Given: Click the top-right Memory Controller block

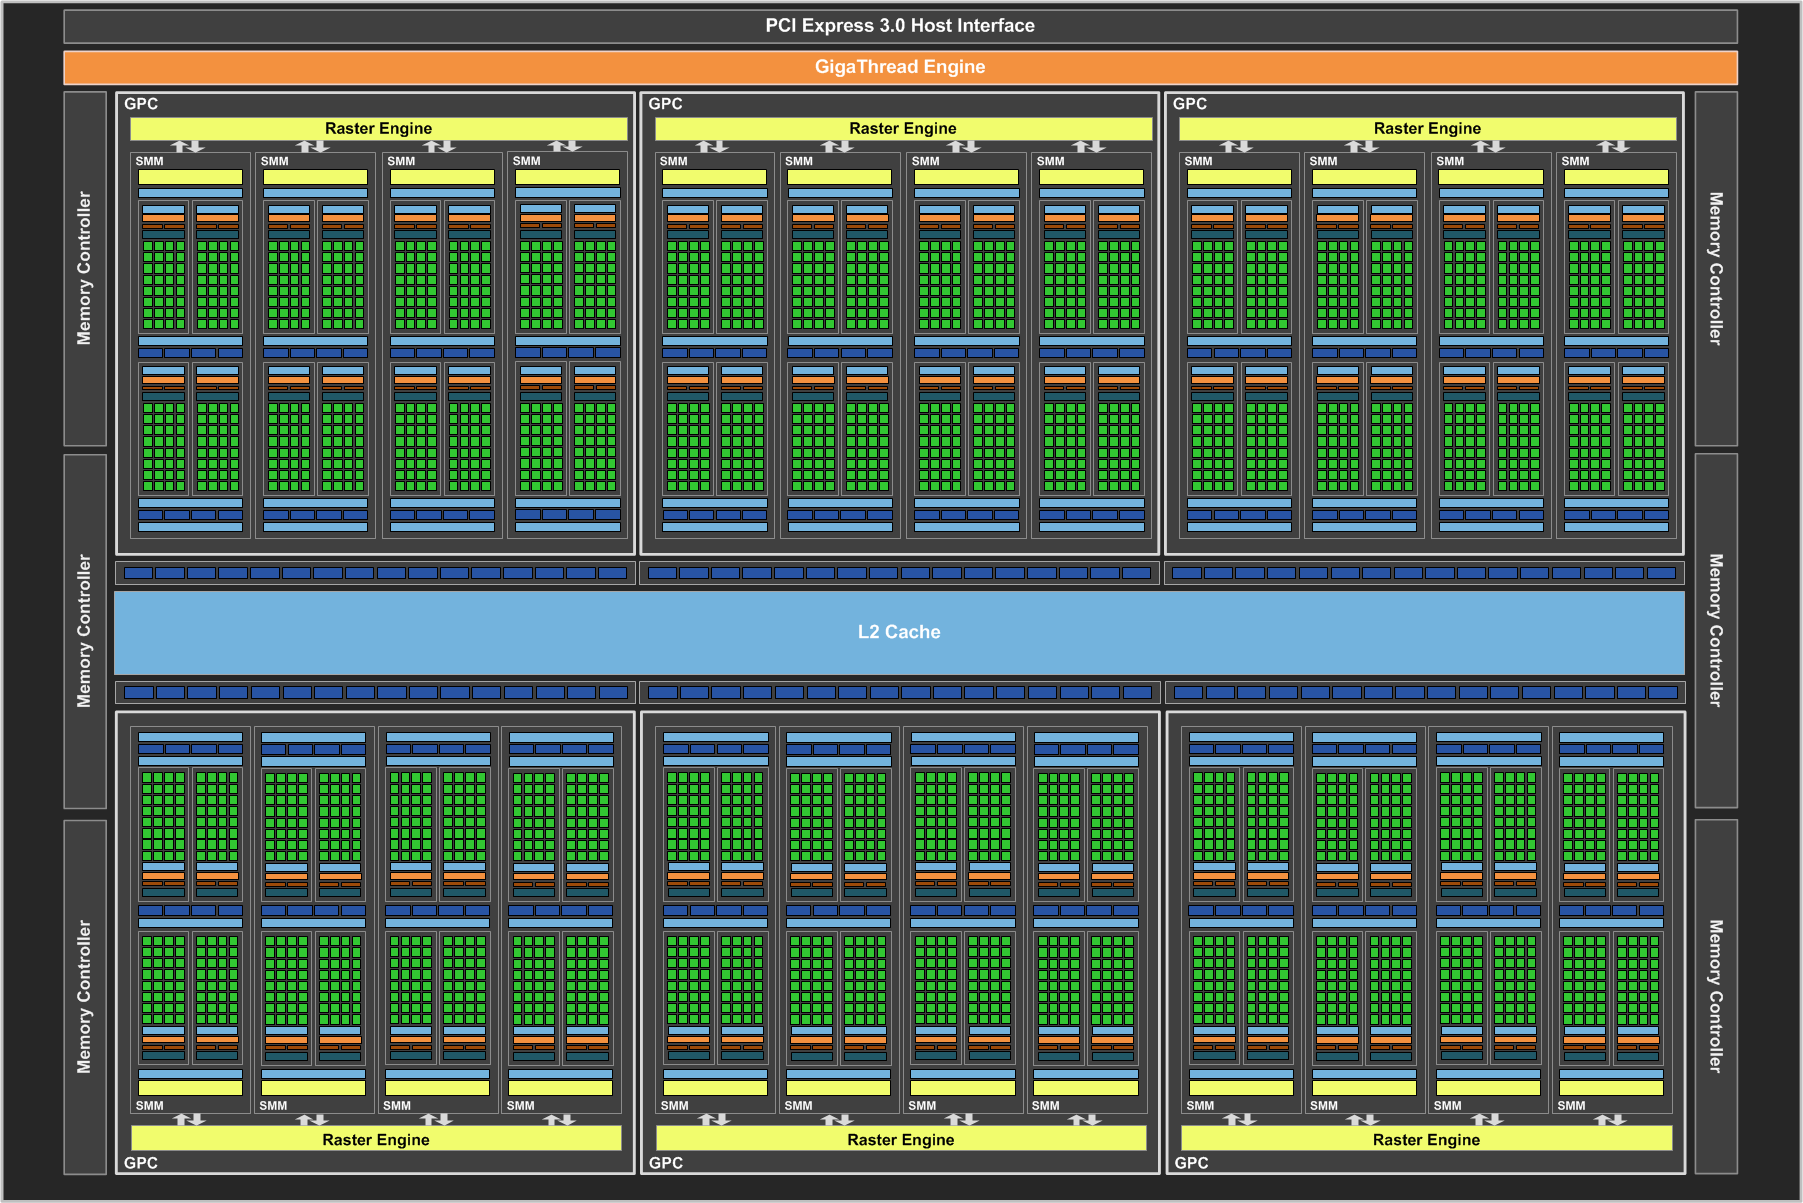Looking at the screenshot, I should (x=1716, y=268).
